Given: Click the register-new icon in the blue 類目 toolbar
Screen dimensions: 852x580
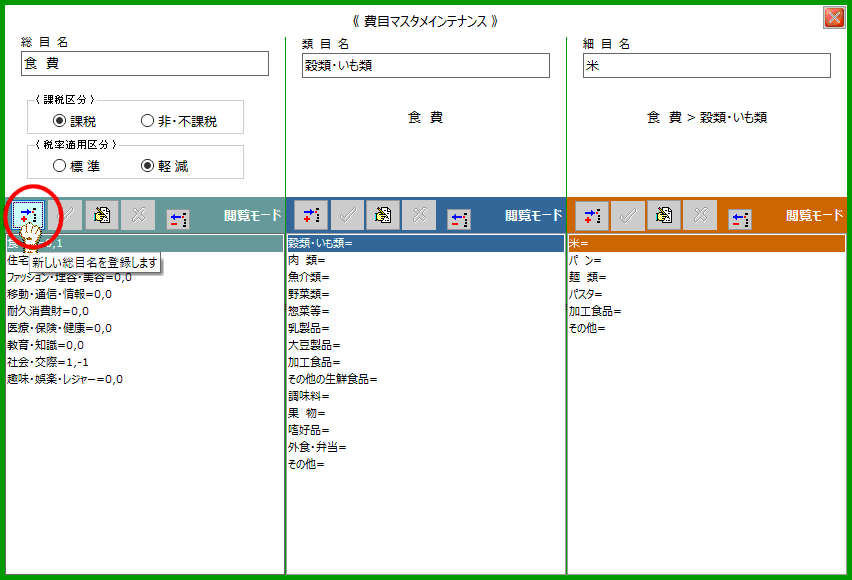Looking at the screenshot, I should coord(311,215).
